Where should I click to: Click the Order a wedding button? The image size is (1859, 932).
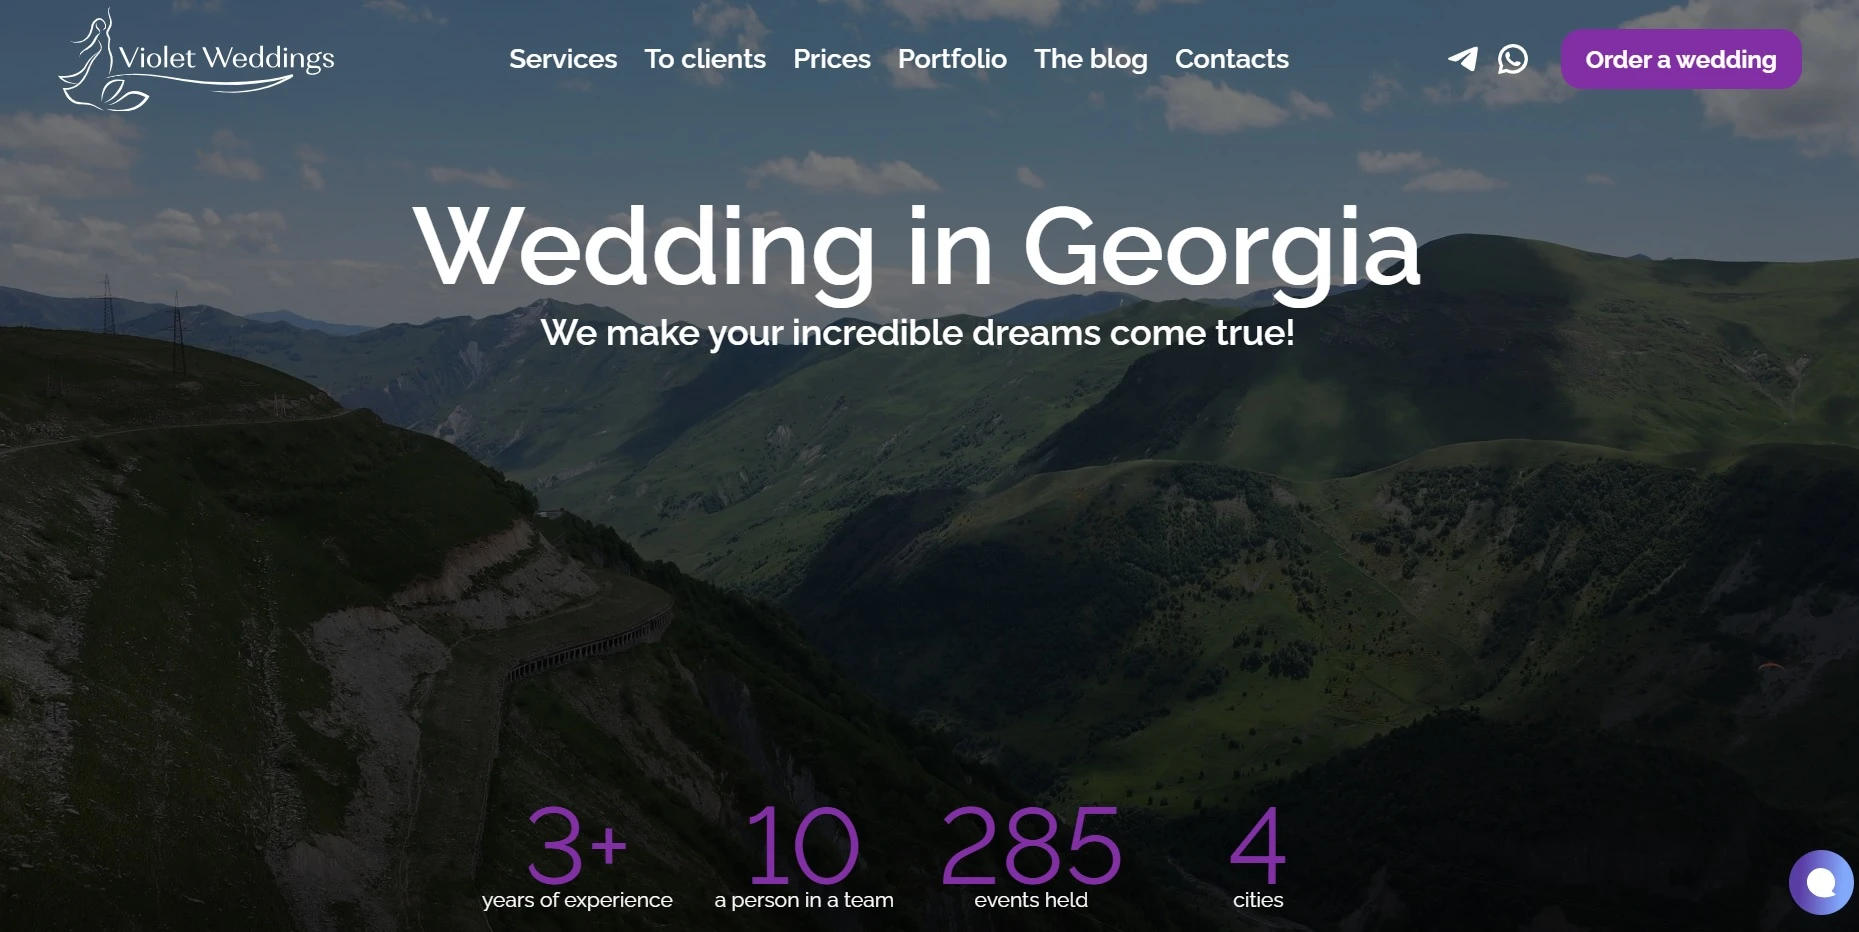[x=1681, y=59]
